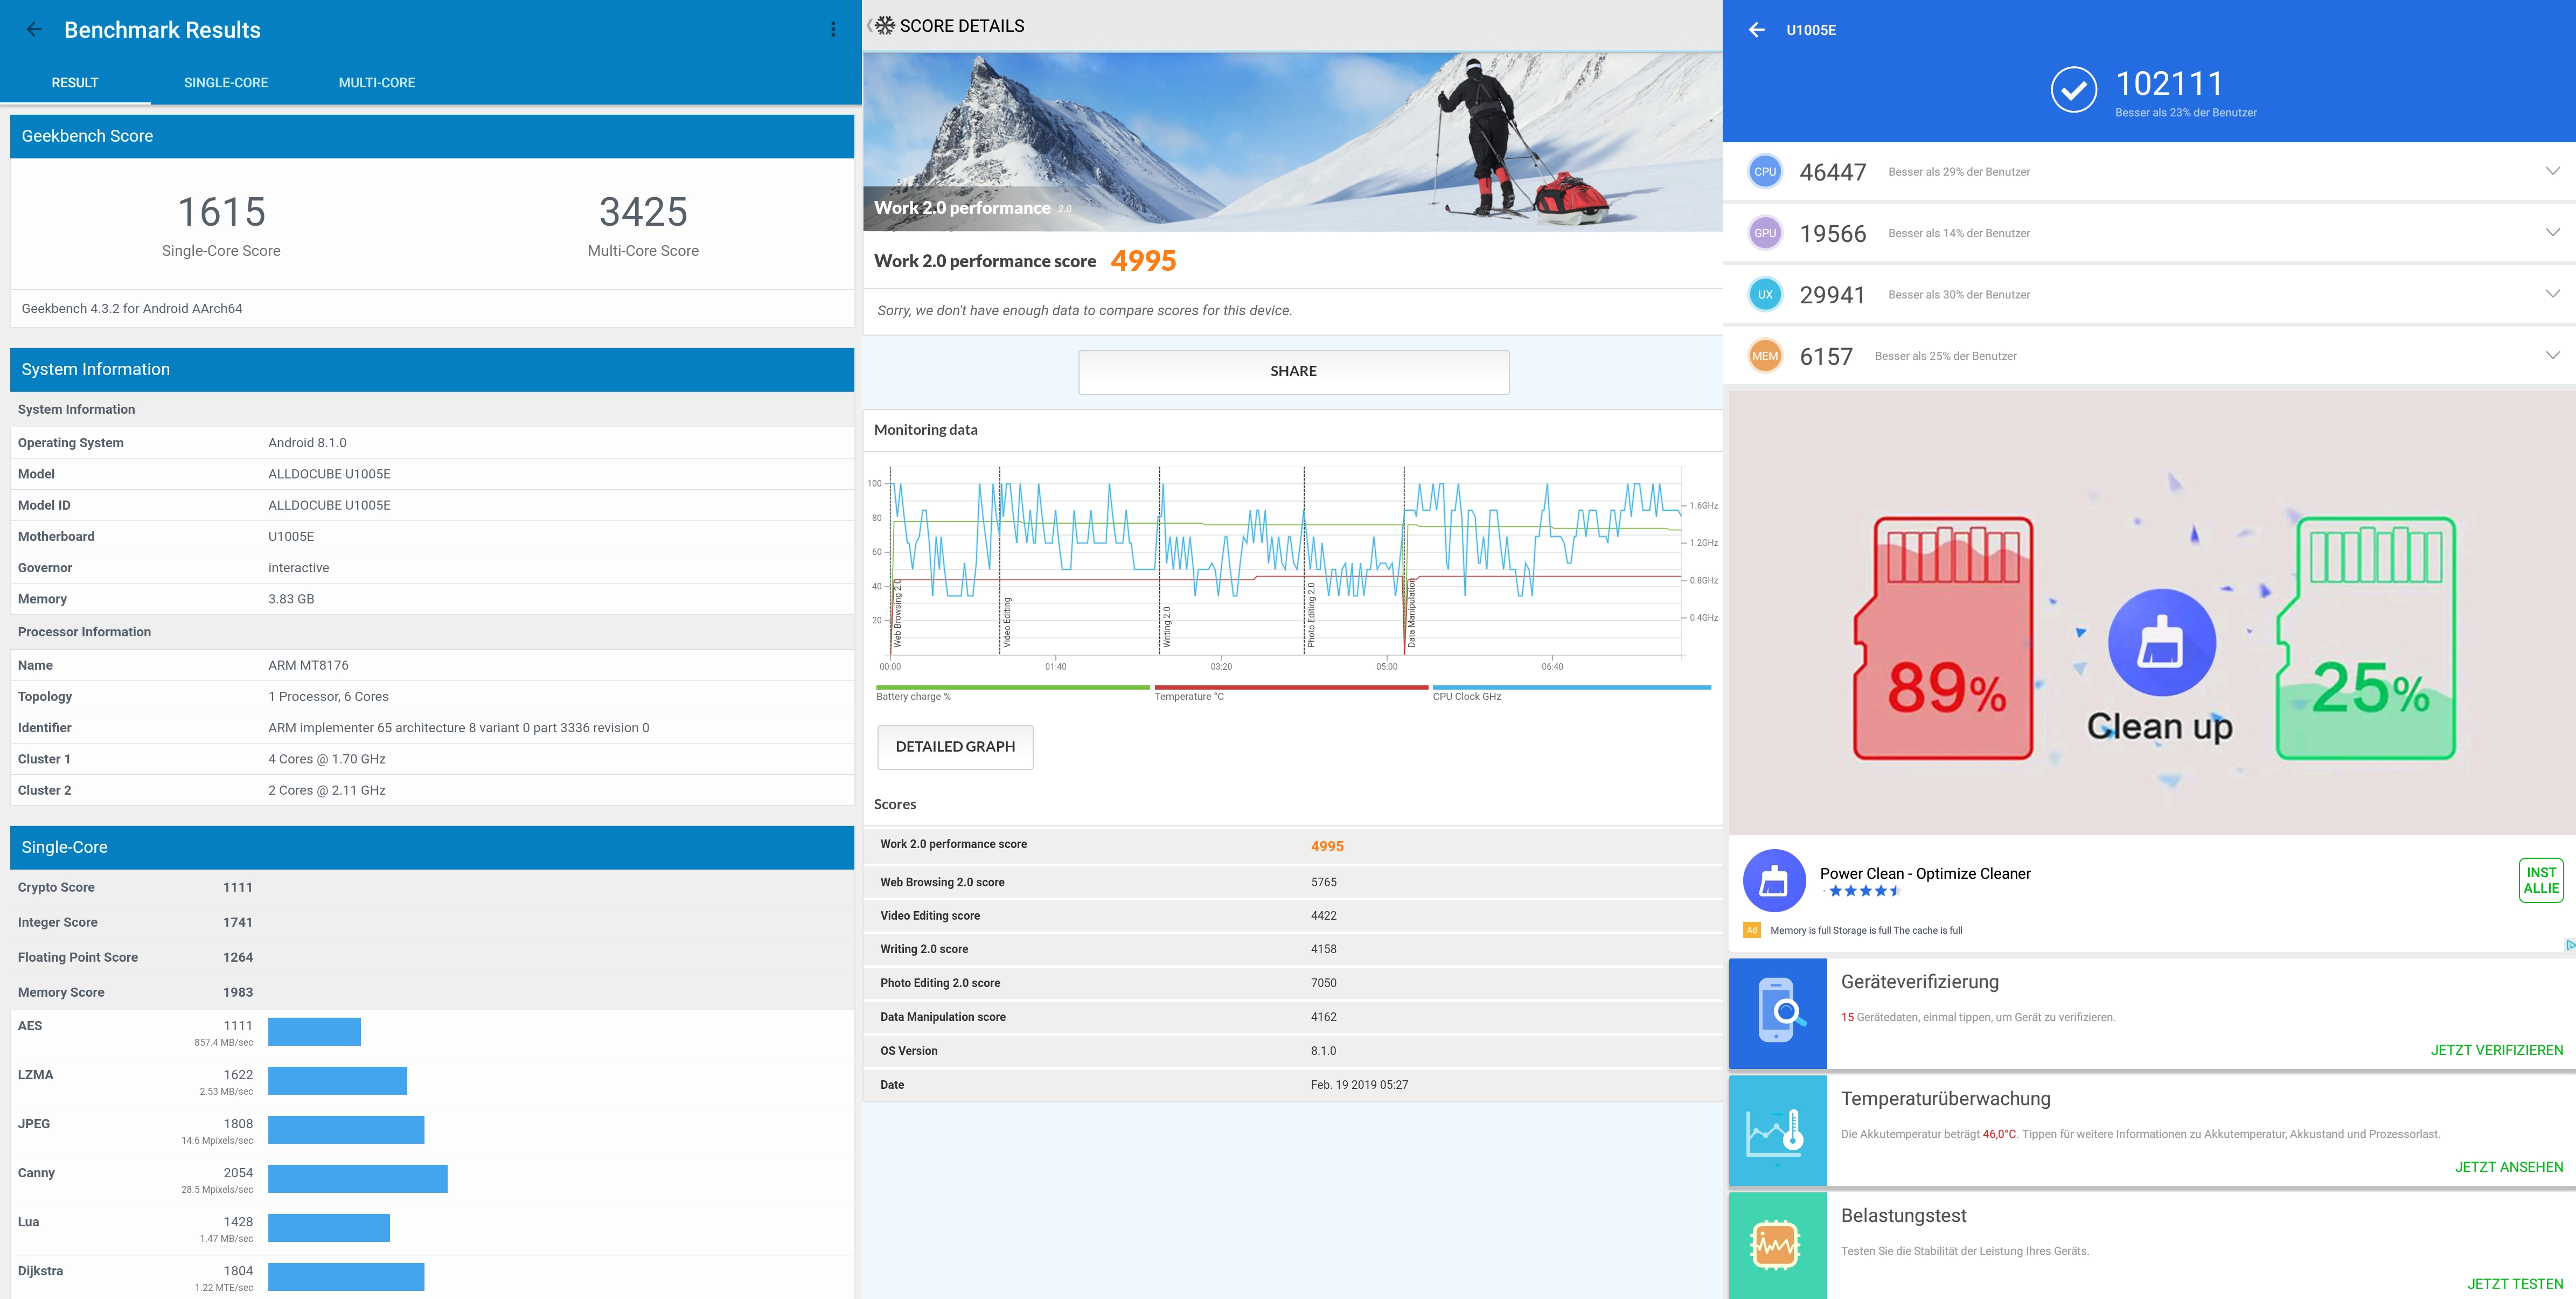The image size is (2576, 1299).
Task: Select the Web Browsing 2.0 score row
Action: point(1292,882)
